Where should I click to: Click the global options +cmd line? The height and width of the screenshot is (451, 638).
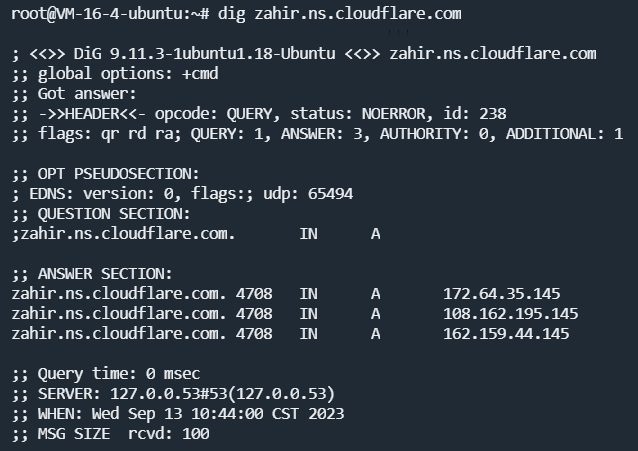[x=116, y=74]
